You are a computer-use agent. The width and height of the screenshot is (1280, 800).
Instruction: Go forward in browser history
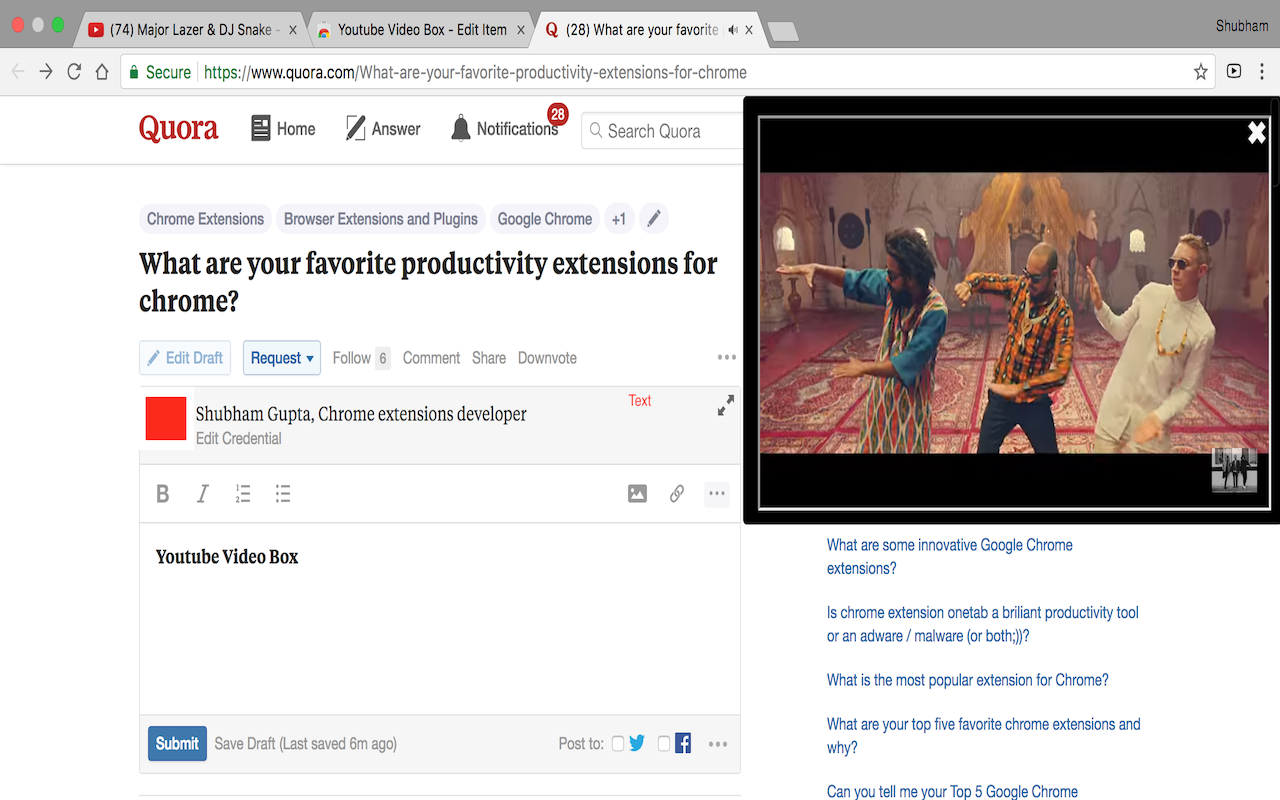point(46,72)
